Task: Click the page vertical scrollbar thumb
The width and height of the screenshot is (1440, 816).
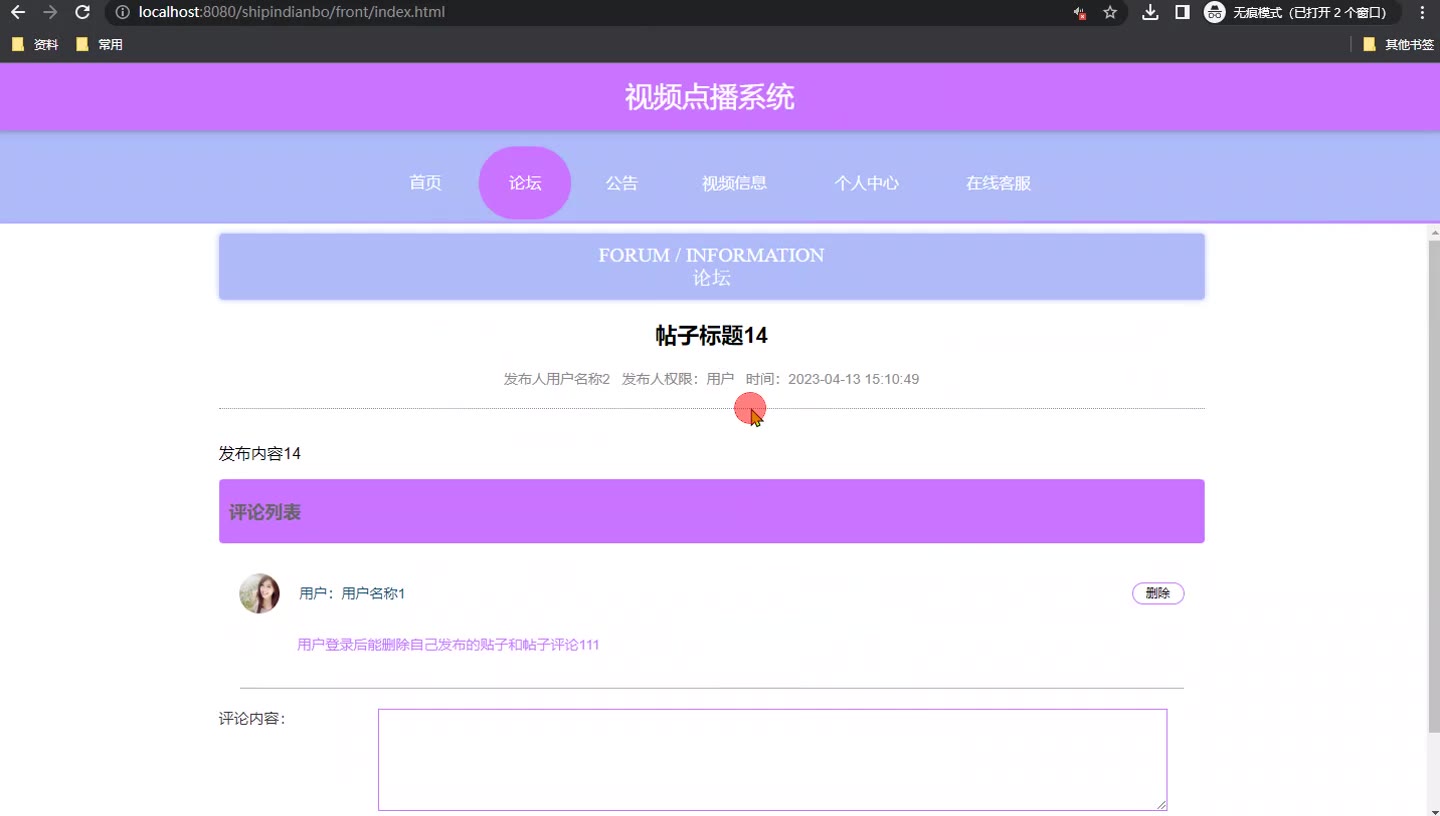Action: coord(1434,485)
